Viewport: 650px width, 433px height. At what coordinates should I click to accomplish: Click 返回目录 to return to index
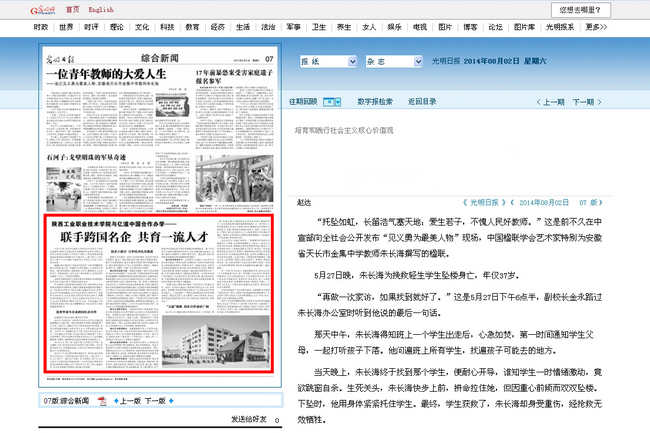click(x=423, y=101)
